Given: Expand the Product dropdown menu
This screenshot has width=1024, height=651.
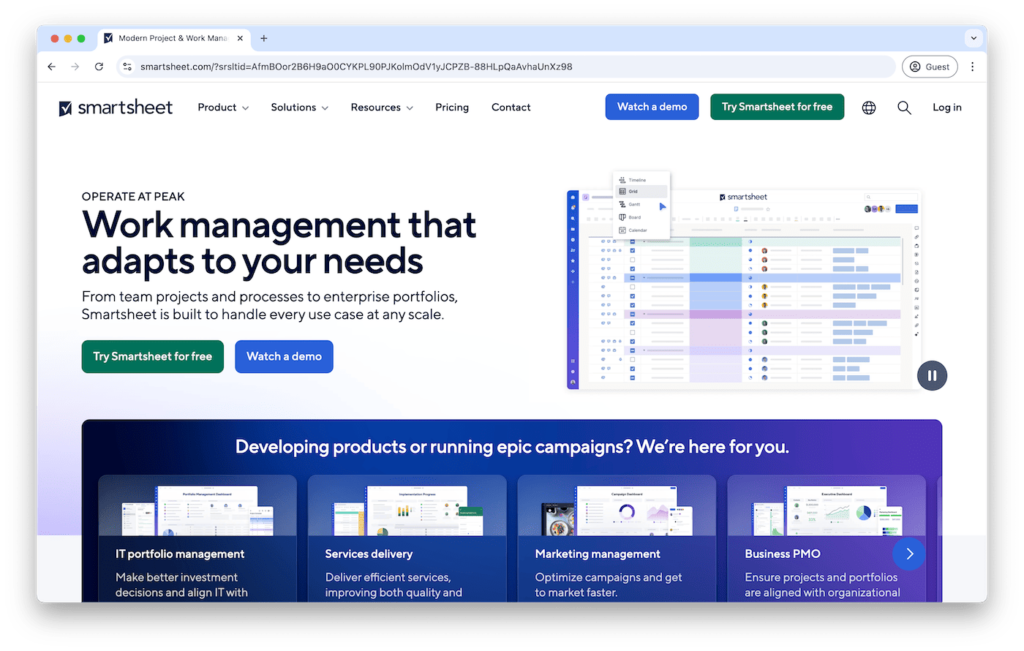Looking at the screenshot, I should [223, 108].
